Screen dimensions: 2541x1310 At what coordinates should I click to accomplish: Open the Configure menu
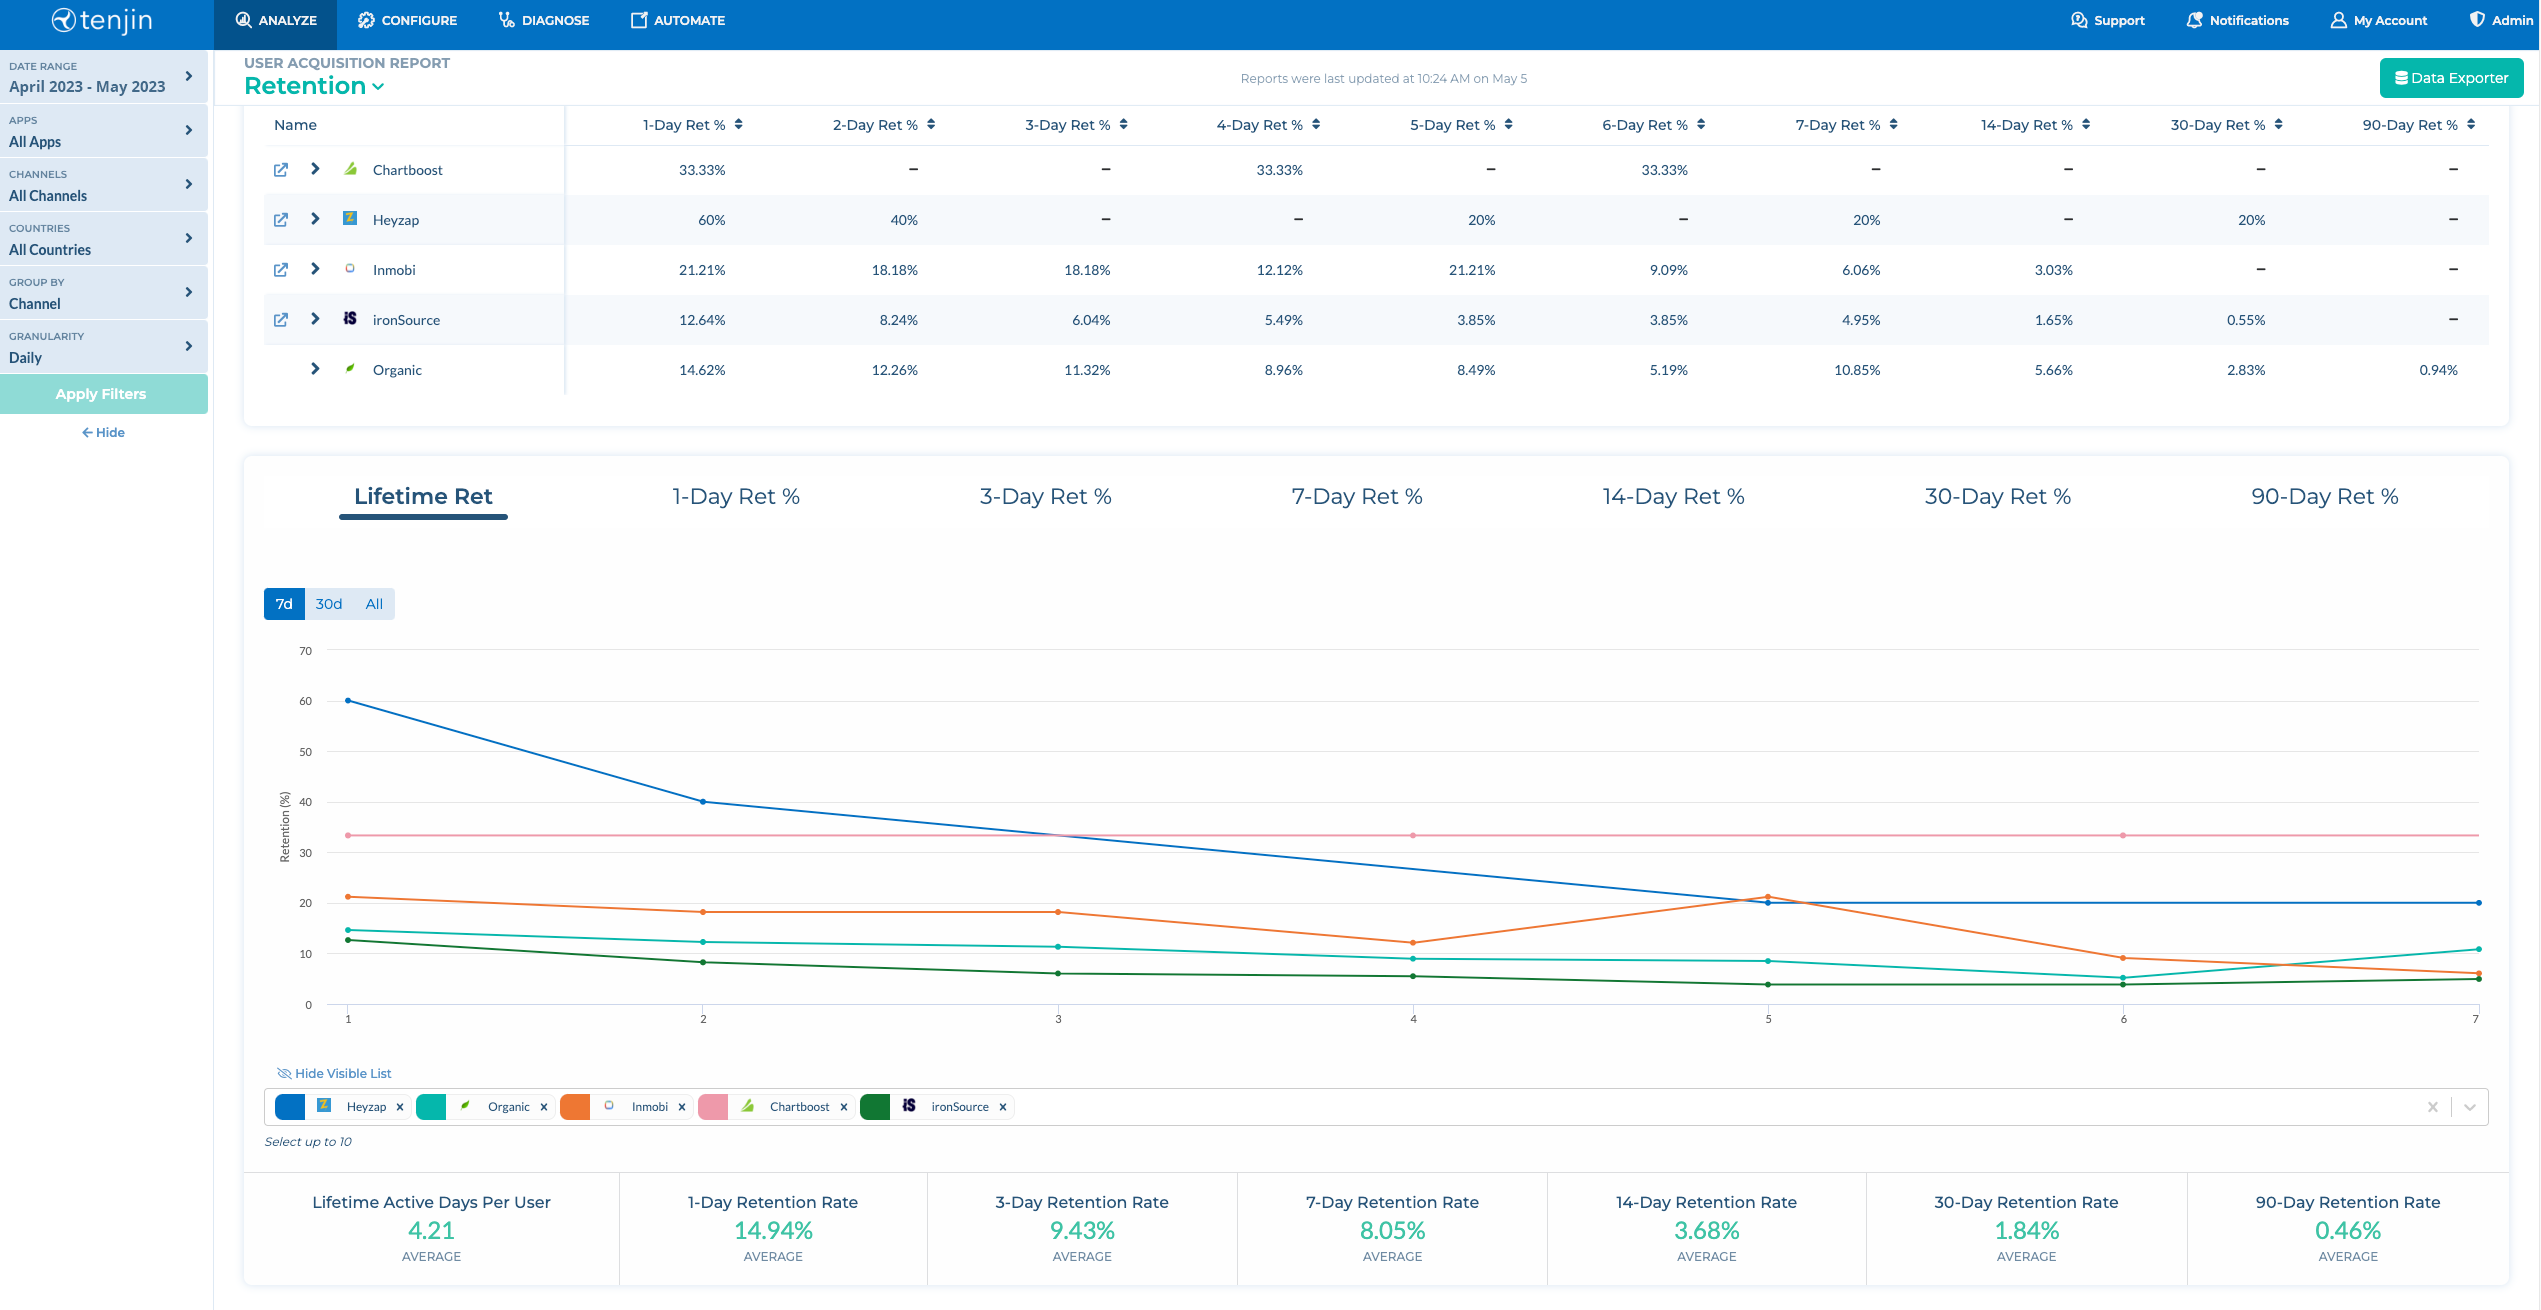(x=407, y=20)
